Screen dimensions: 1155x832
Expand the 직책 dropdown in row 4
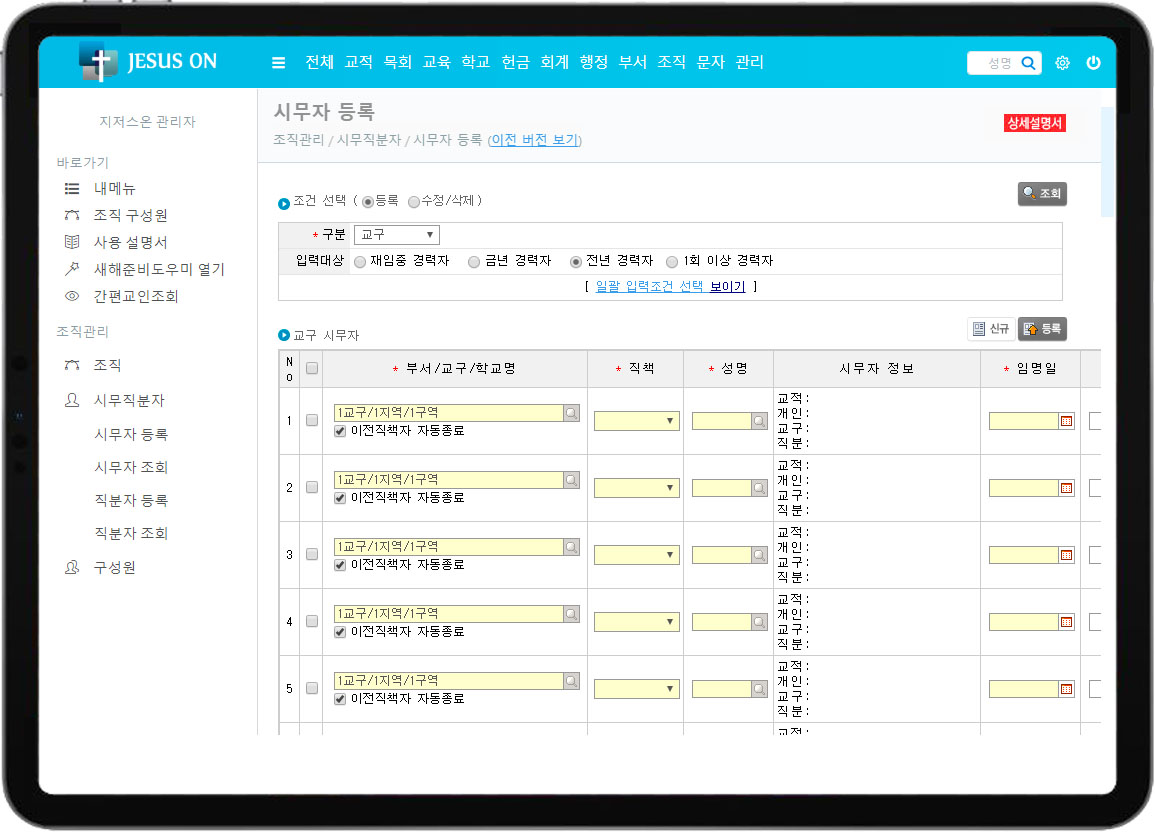[636, 622]
